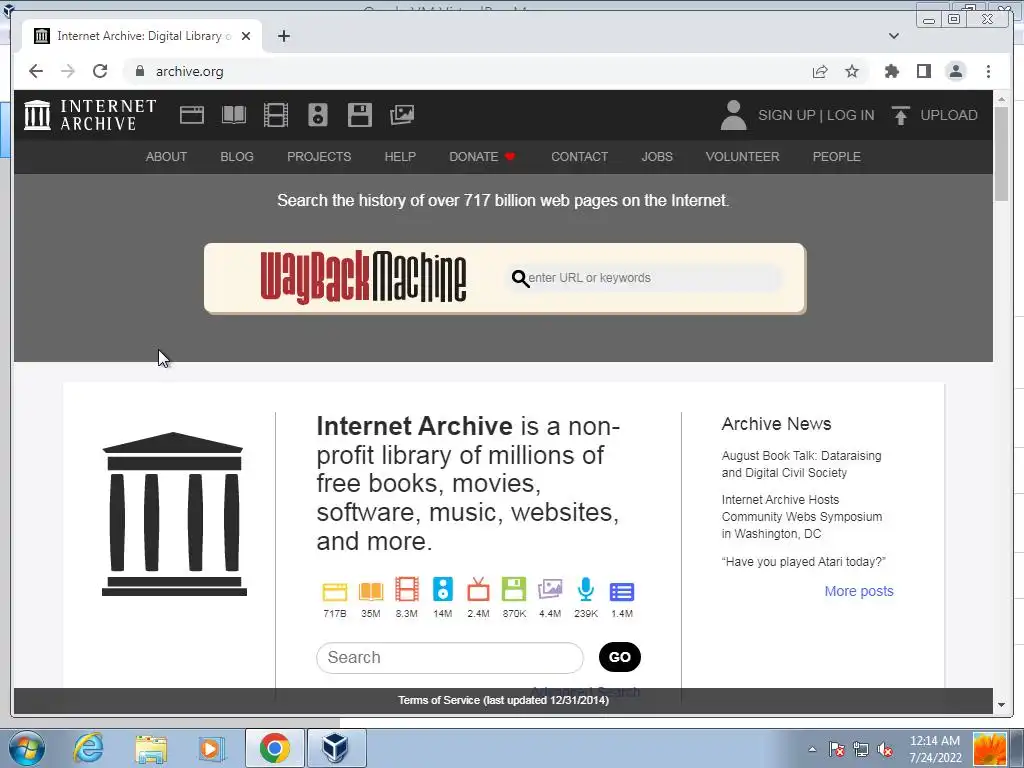Open the Chrome extensions puzzle icon
Screen dimensions: 1024x768
tap(891, 71)
